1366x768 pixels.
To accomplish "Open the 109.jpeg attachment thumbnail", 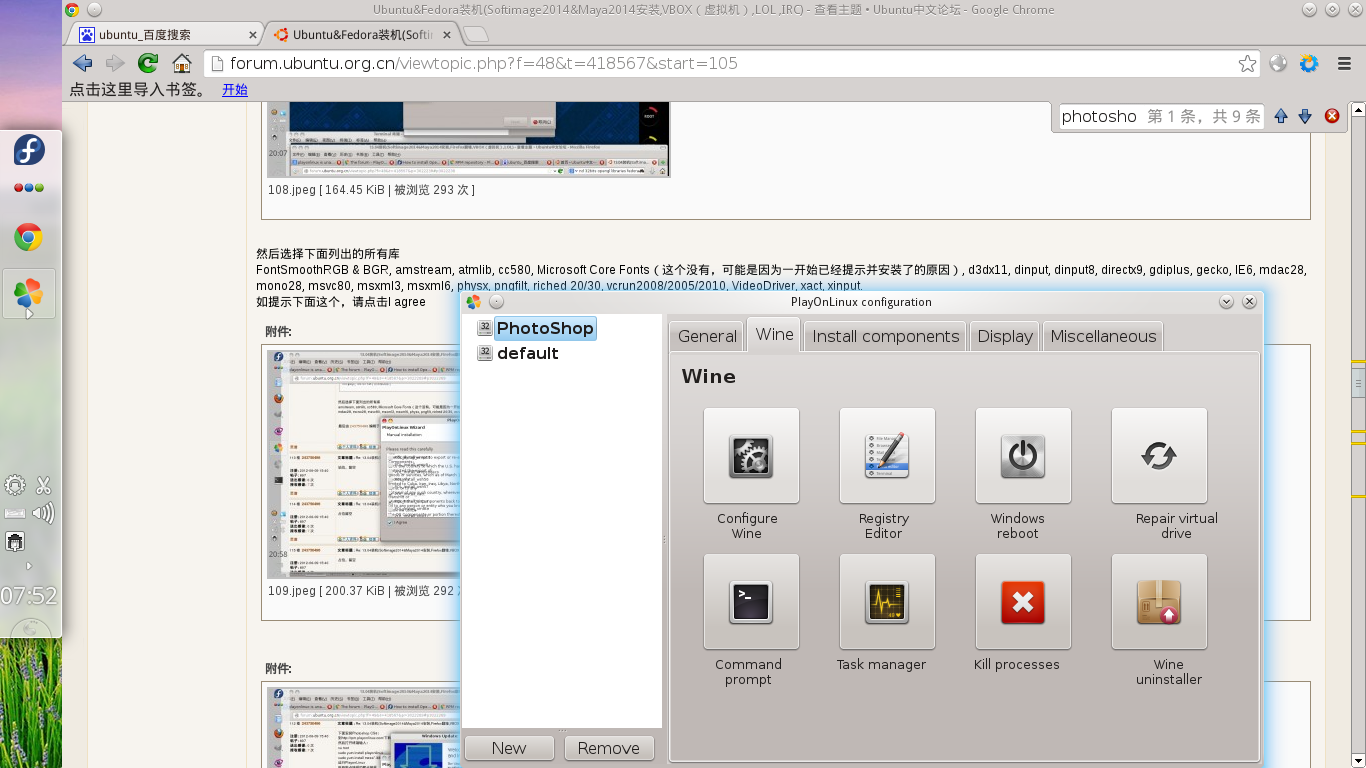I will point(364,463).
